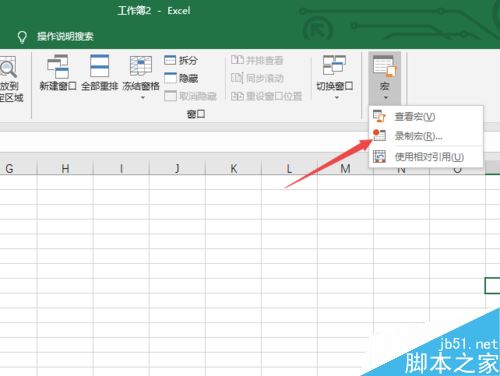Click the New Window (新建窗口) icon
This screenshot has width=500, height=376.
click(58, 66)
